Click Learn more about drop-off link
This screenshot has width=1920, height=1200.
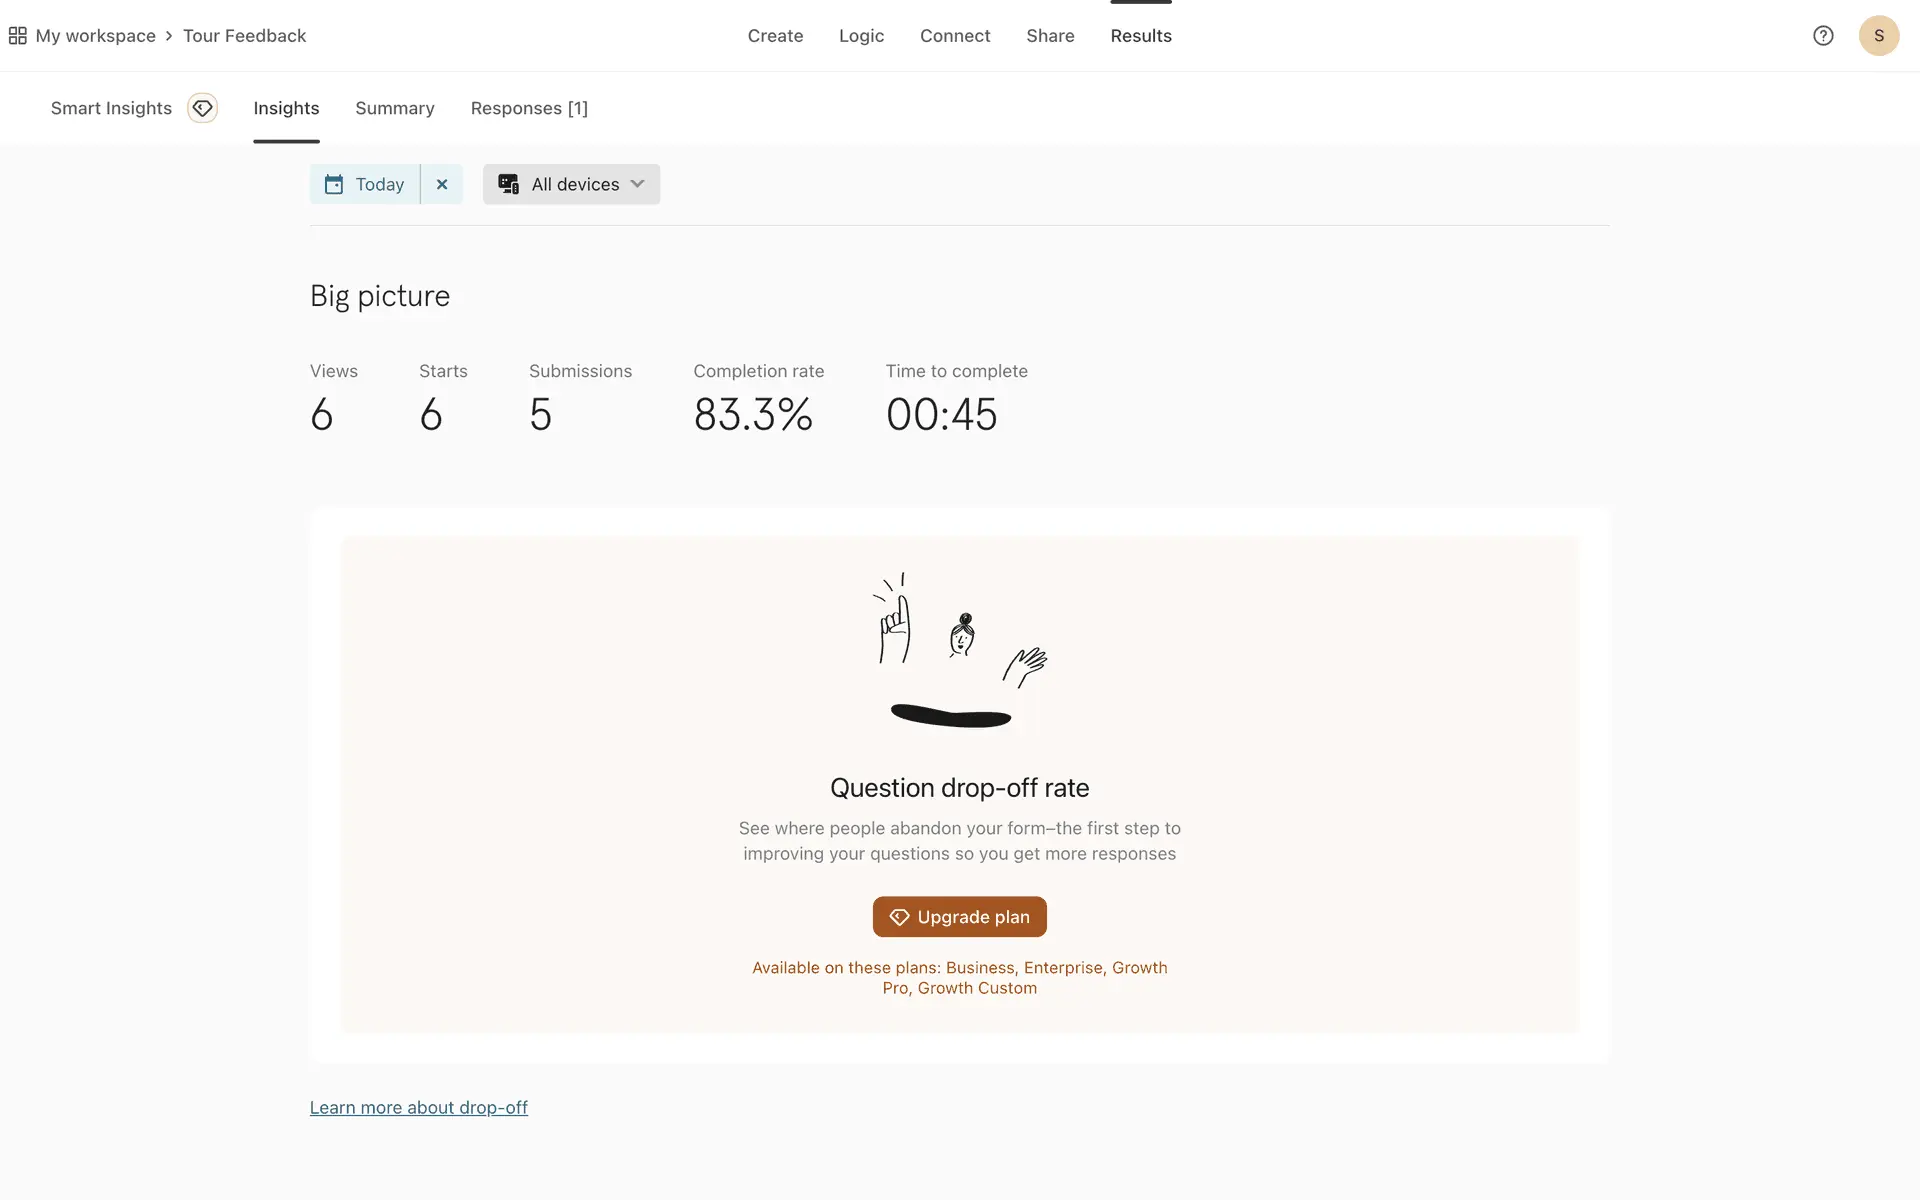[x=418, y=1107]
